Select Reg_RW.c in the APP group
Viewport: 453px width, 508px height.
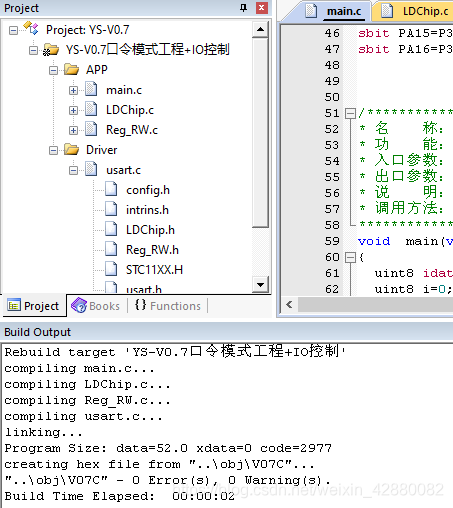click(132, 130)
